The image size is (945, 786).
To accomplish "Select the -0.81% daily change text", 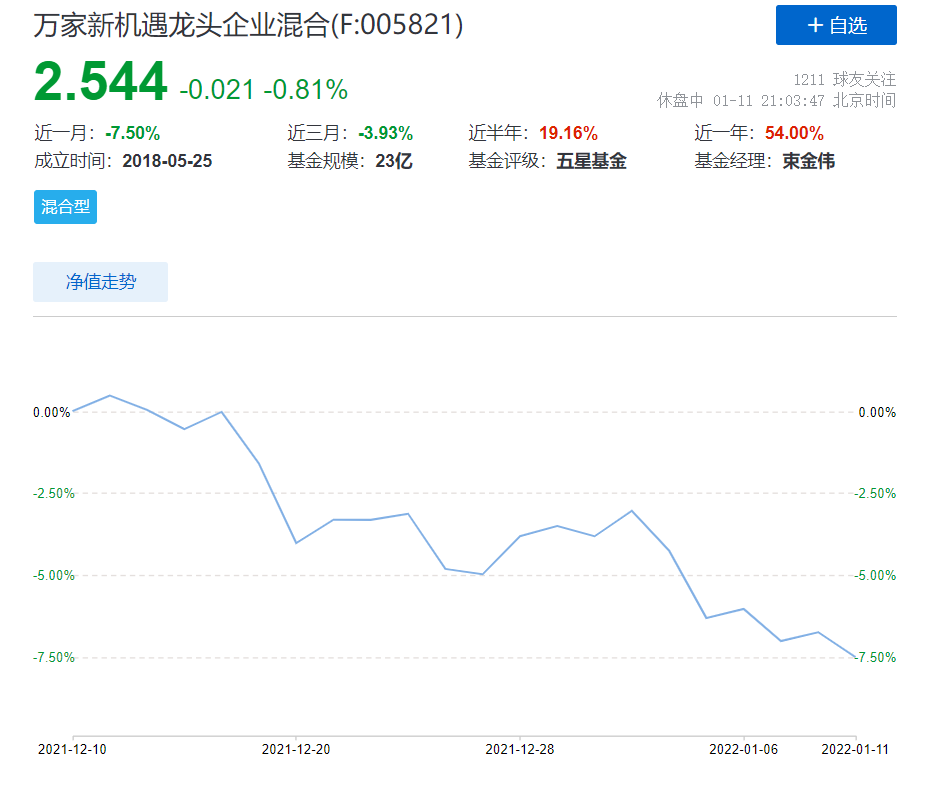I will click(305, 90).
